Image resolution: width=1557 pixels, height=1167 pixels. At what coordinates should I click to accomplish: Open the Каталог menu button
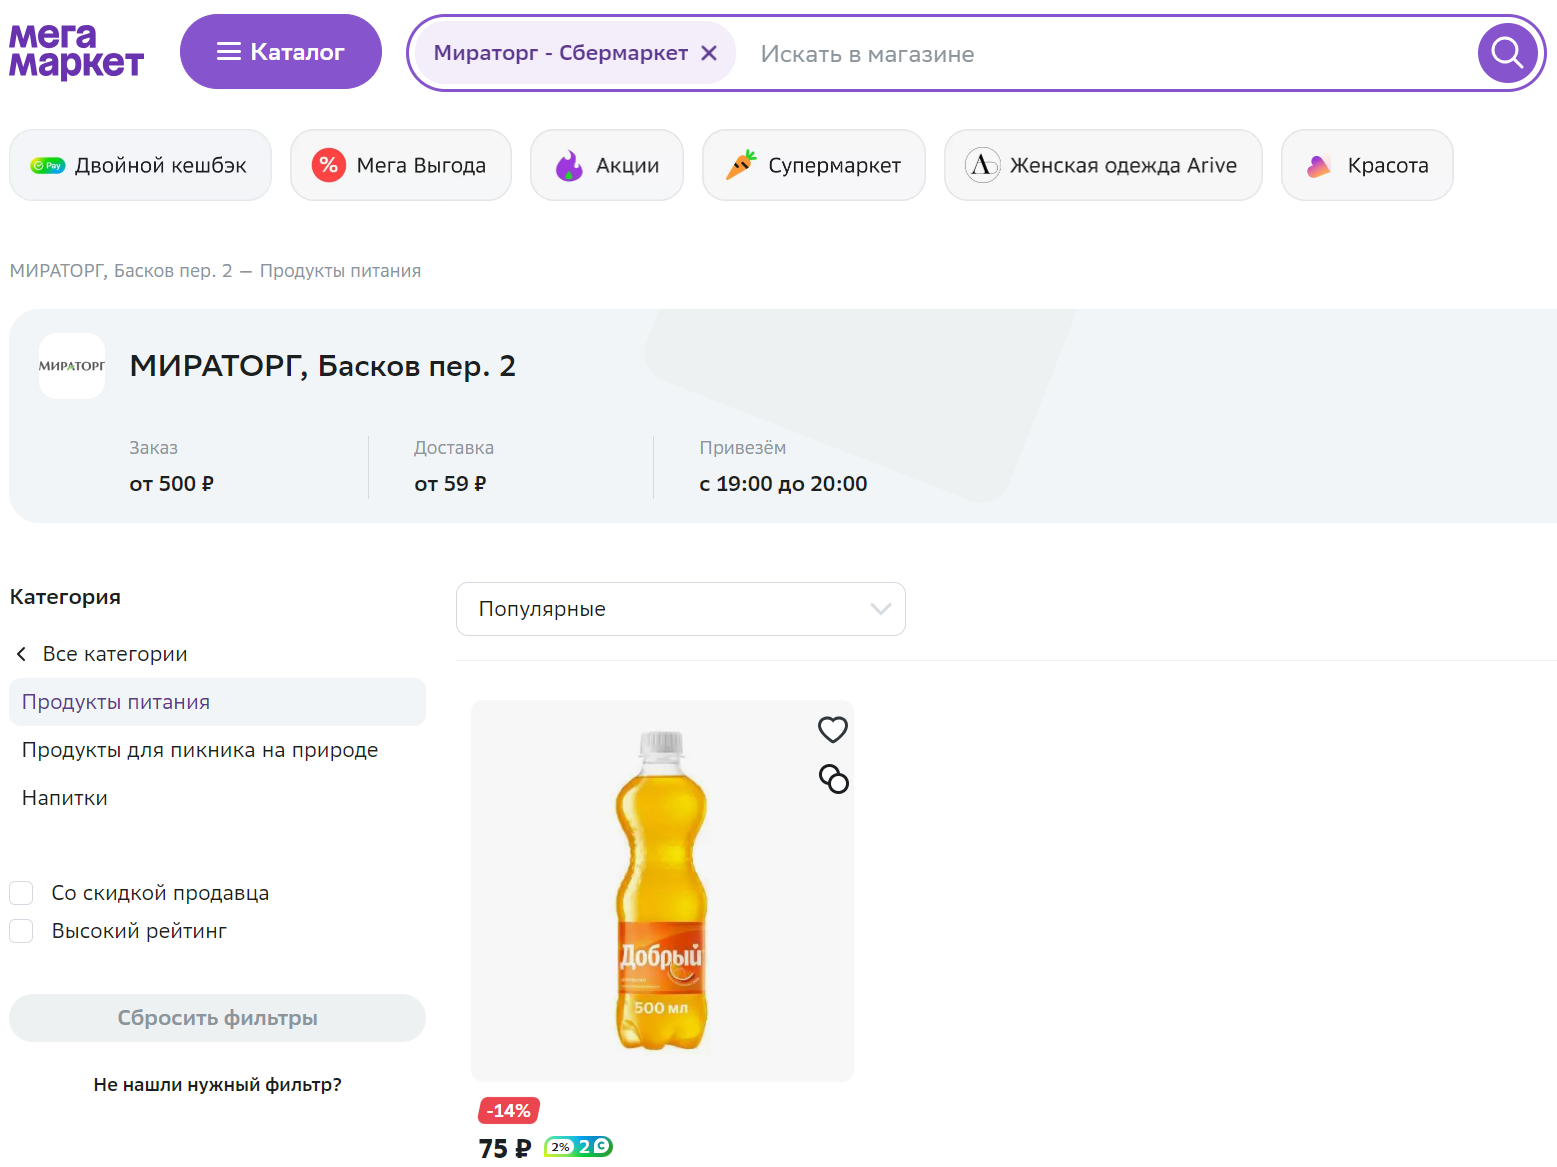click(281, 52)
